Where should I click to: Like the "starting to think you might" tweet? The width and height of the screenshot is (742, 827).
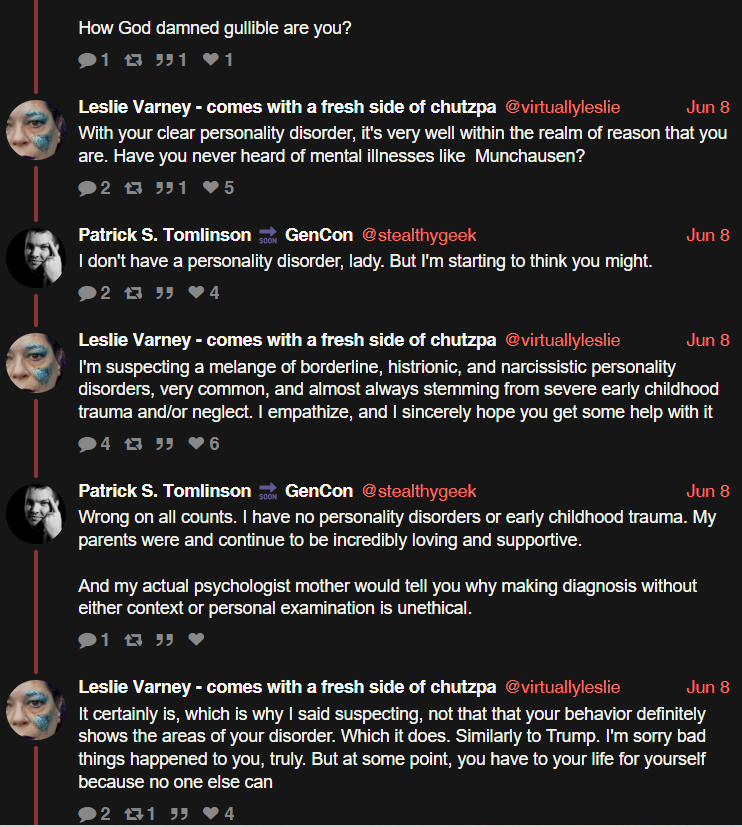pyautogui.click(x=204, y=292)
